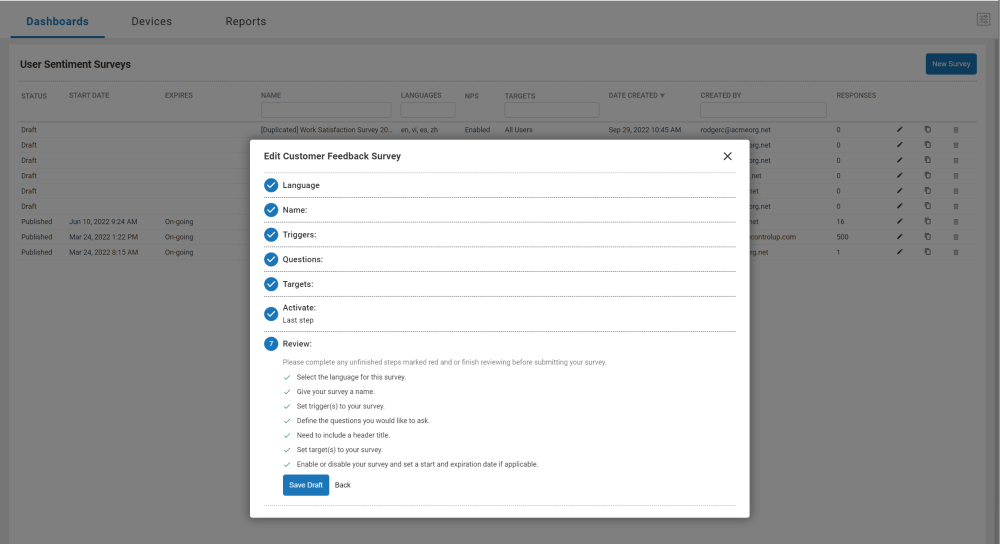Click the edit pencil for the Sep 29, 2022 survey
The width and height of the screenshot is (1000, 544).
coord(900,129)
